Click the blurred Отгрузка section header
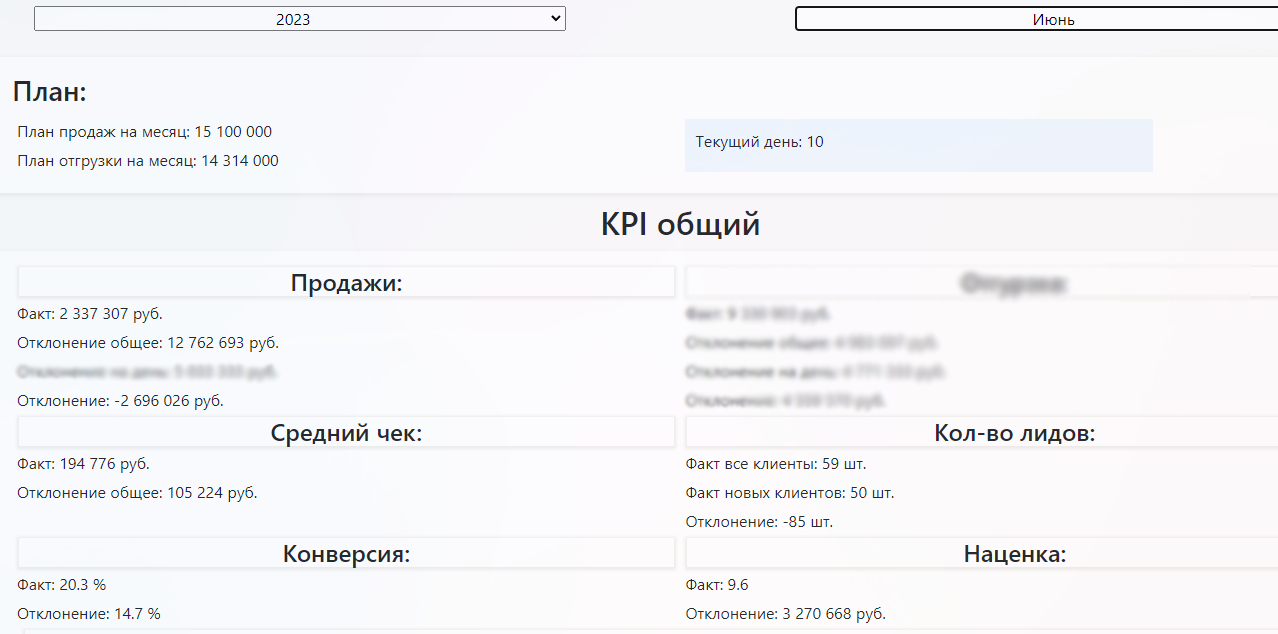Screen dimensions: 1278x634 coord(981,282)
